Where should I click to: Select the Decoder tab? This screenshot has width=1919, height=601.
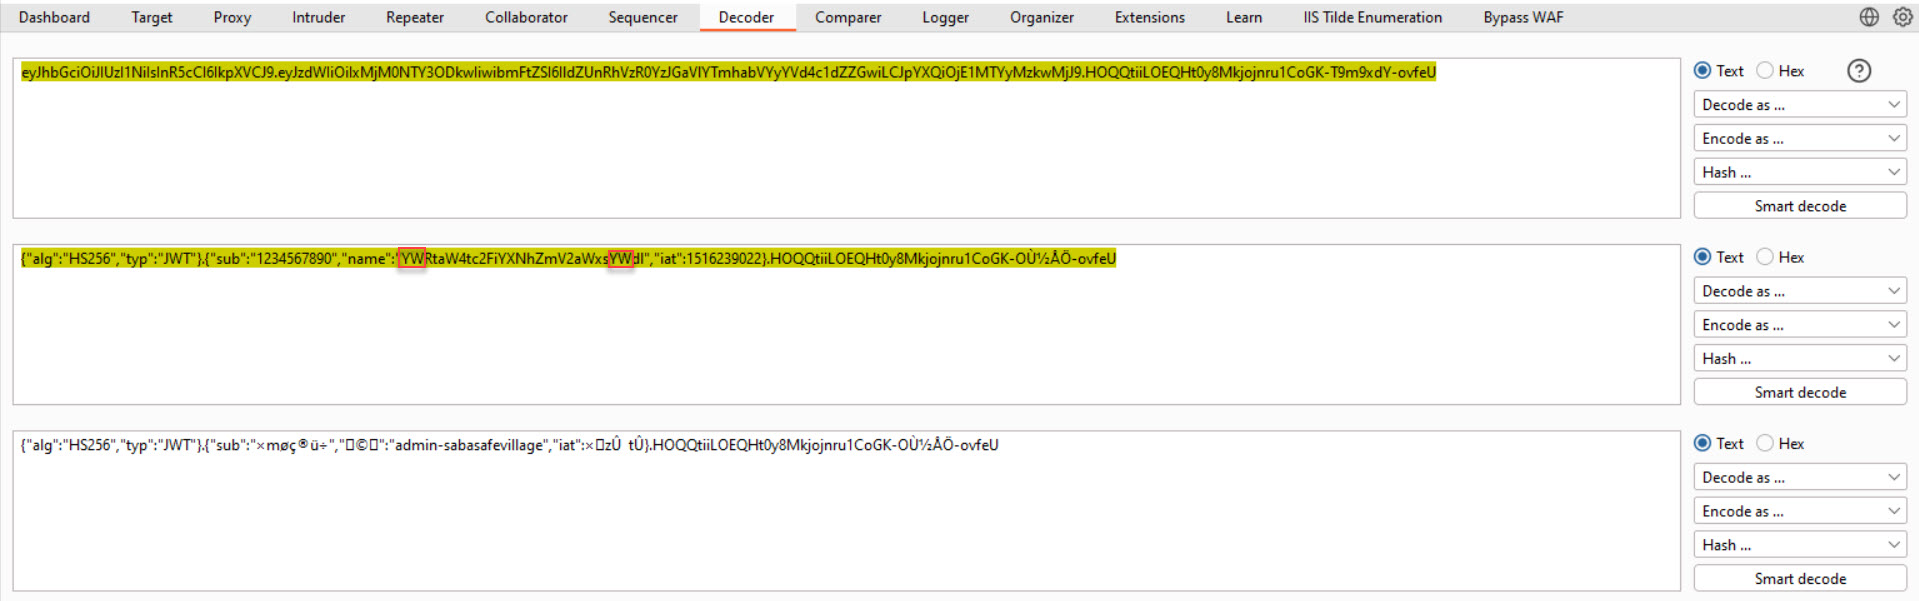pos(746,17)
